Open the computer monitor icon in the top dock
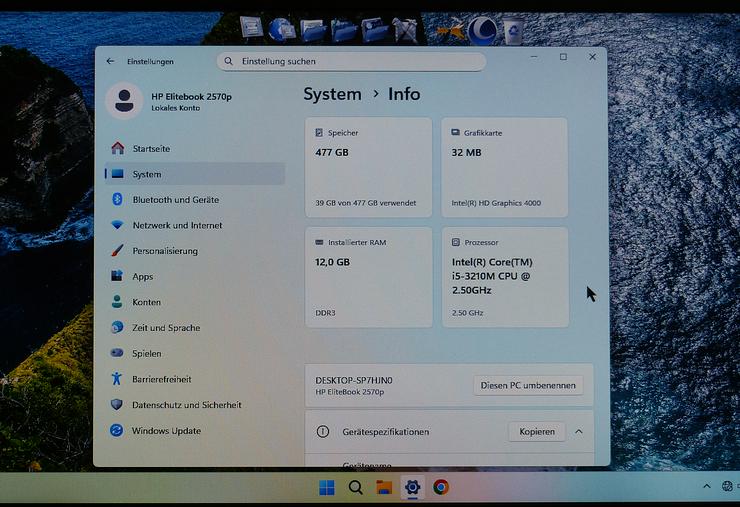The image size is (740, 507). pos(252,27)
